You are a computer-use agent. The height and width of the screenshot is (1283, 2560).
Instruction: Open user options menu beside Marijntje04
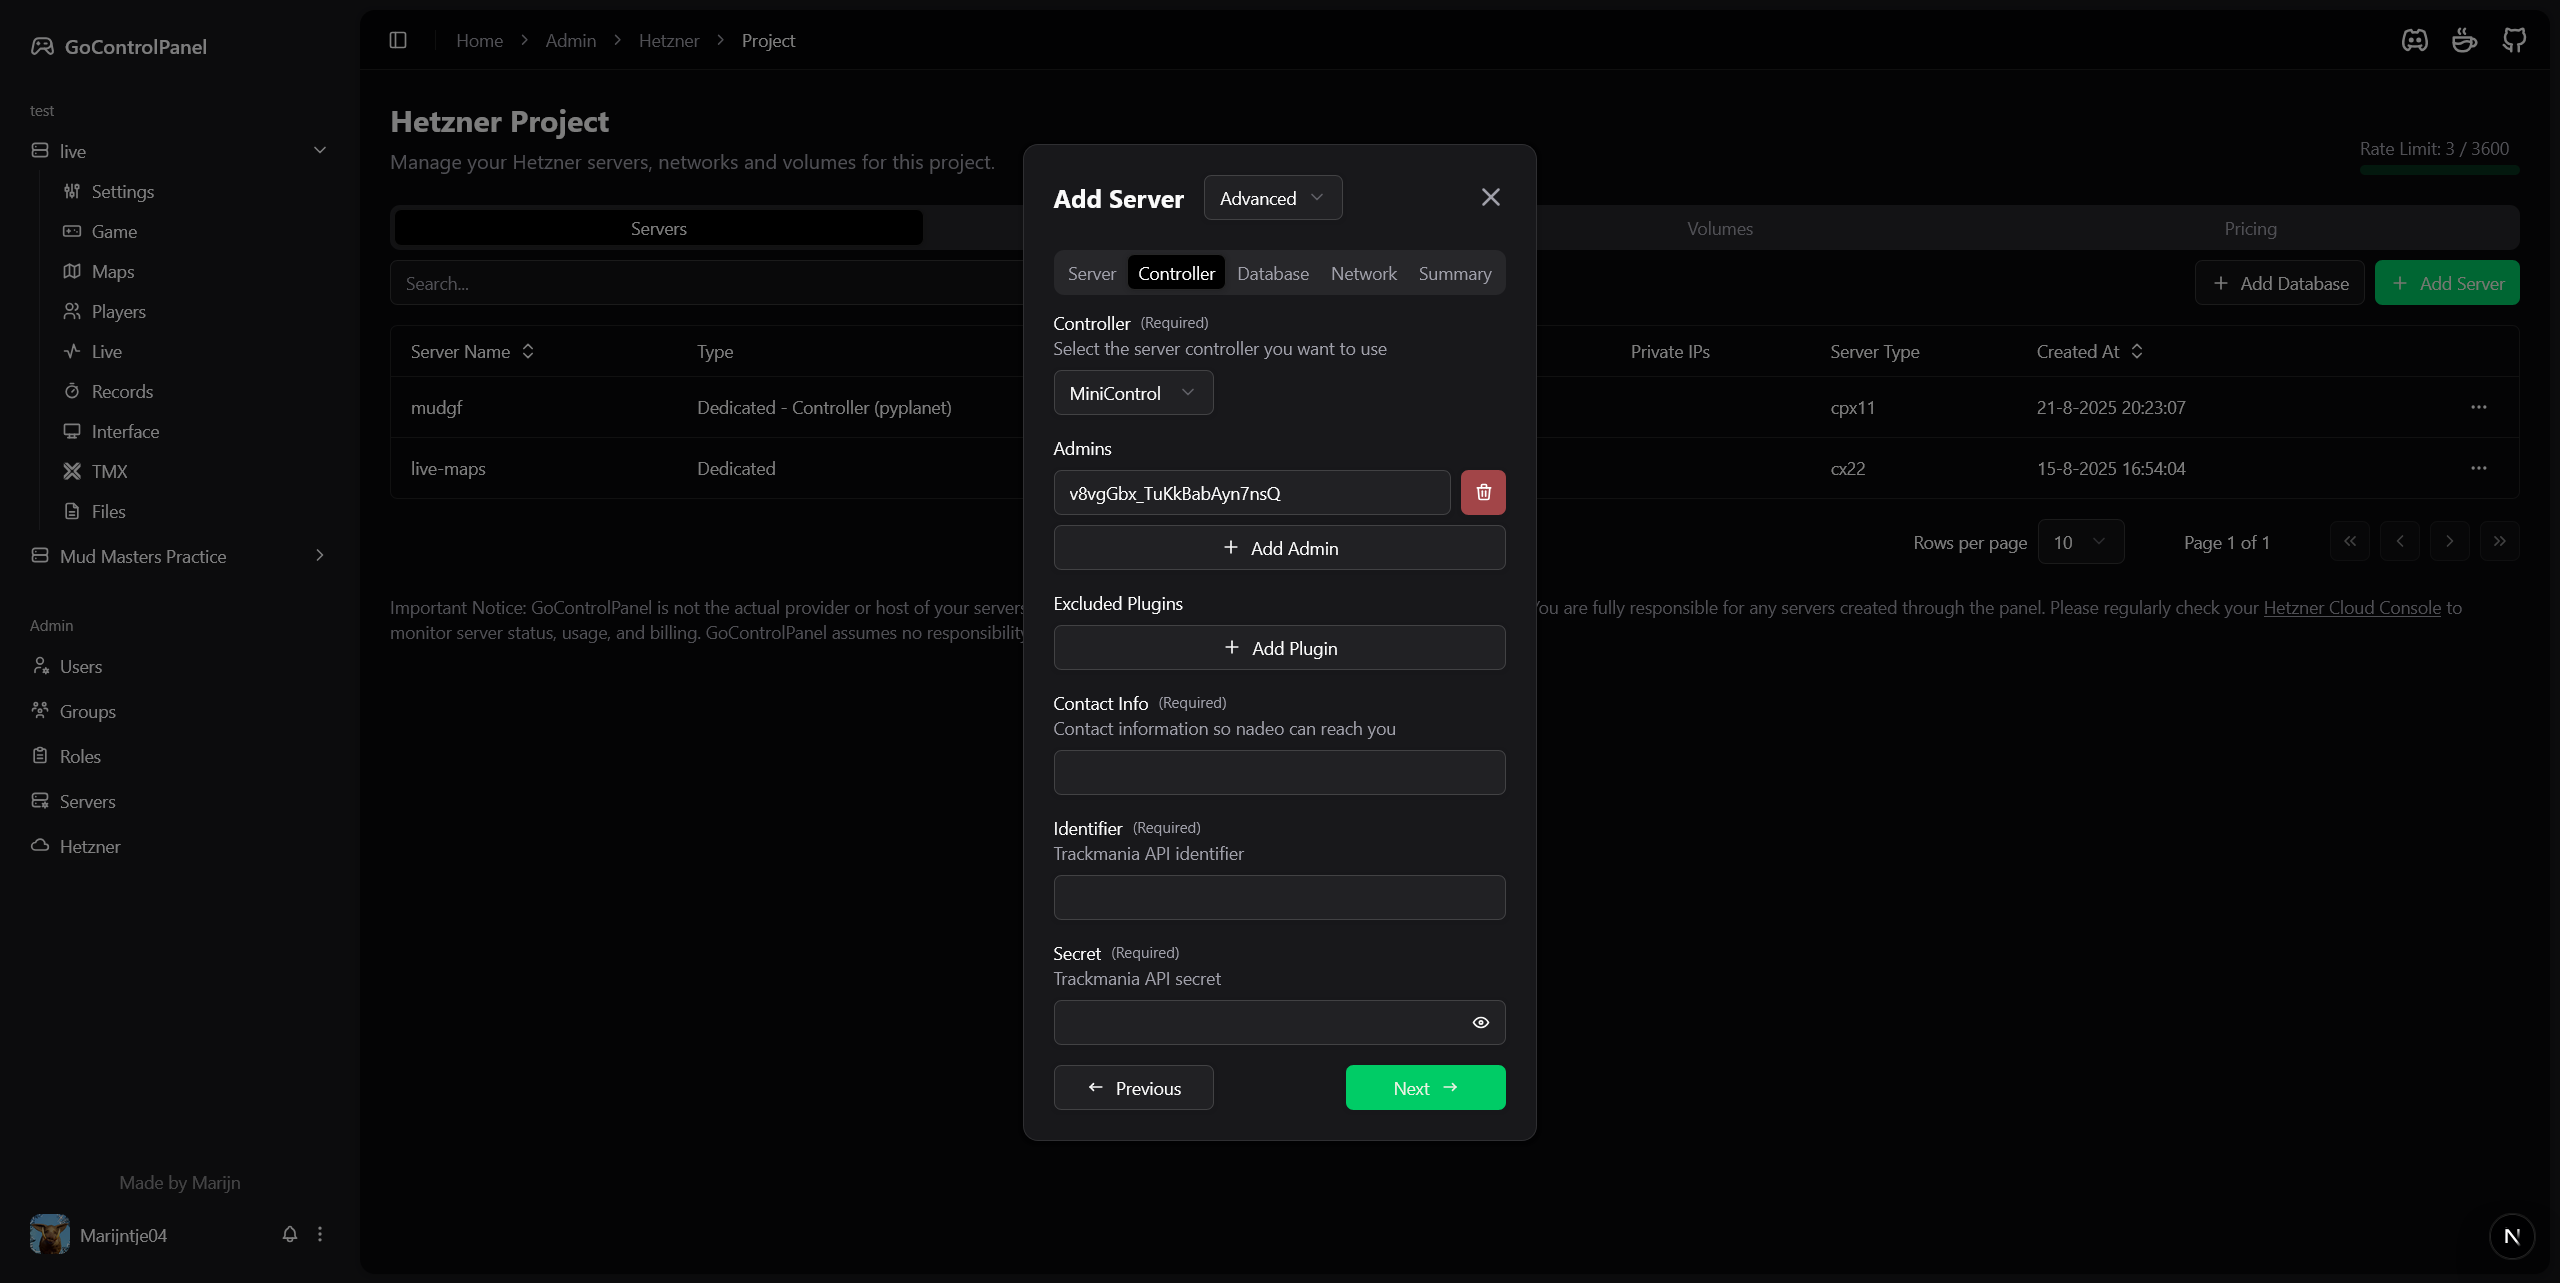click(x=320, y=1234)
